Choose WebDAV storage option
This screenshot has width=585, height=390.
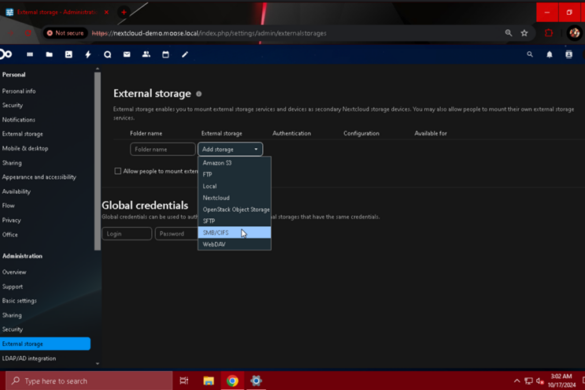(x=234, y=244)
